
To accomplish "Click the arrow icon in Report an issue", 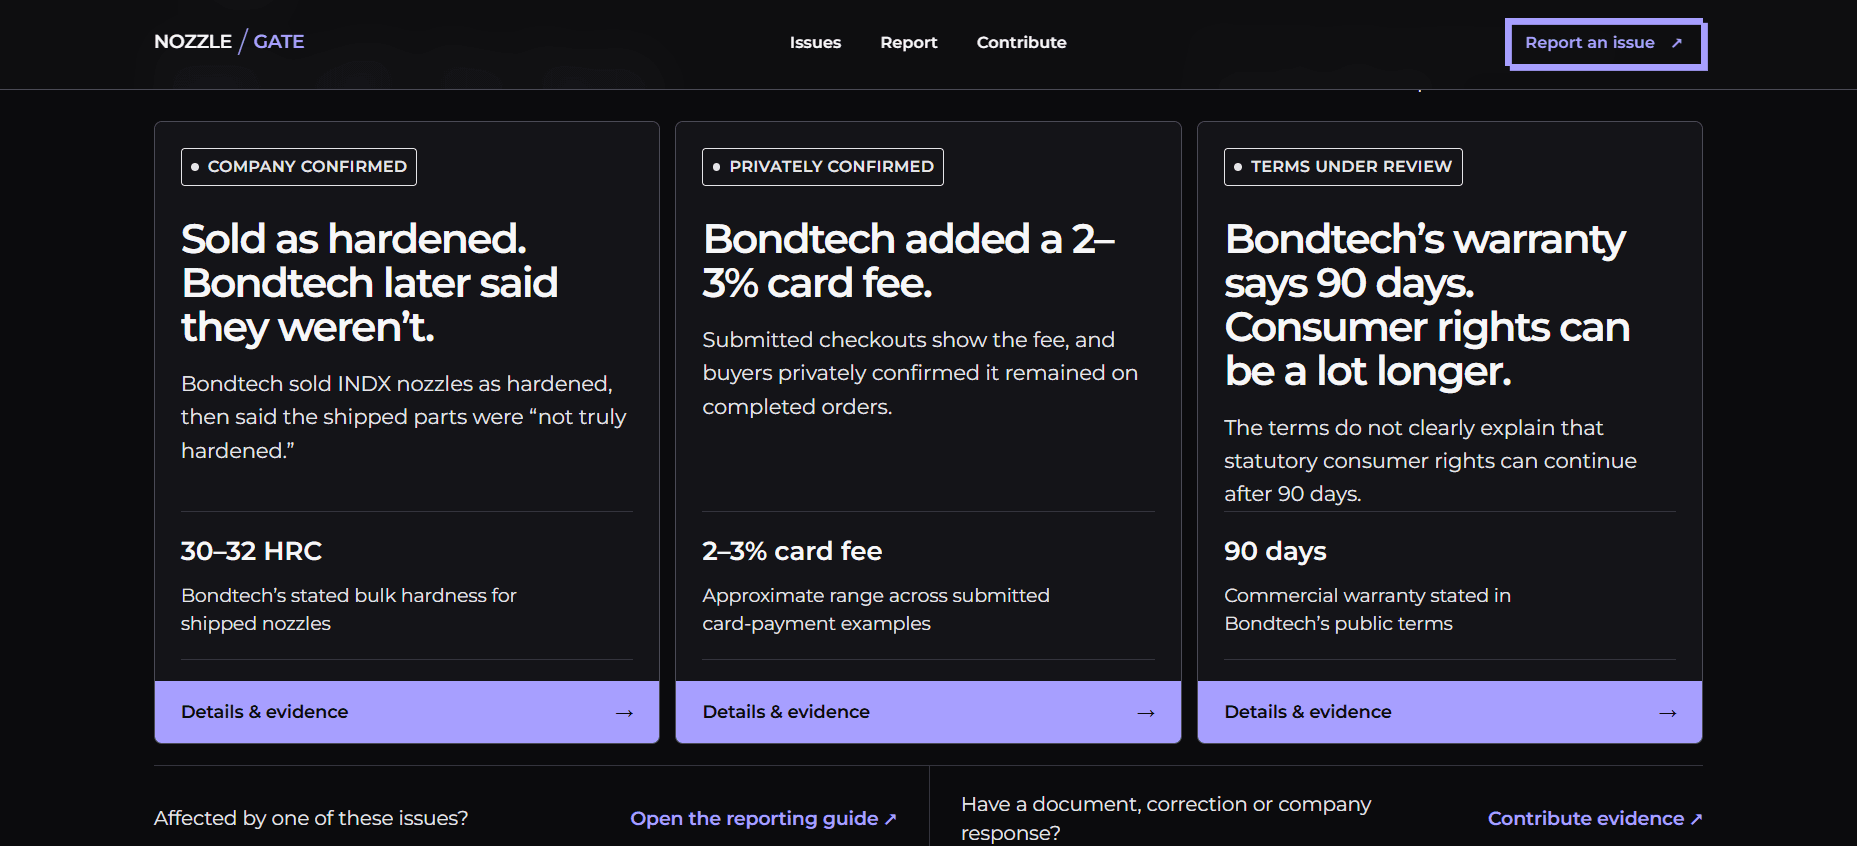I will [x=1677, y=43].
